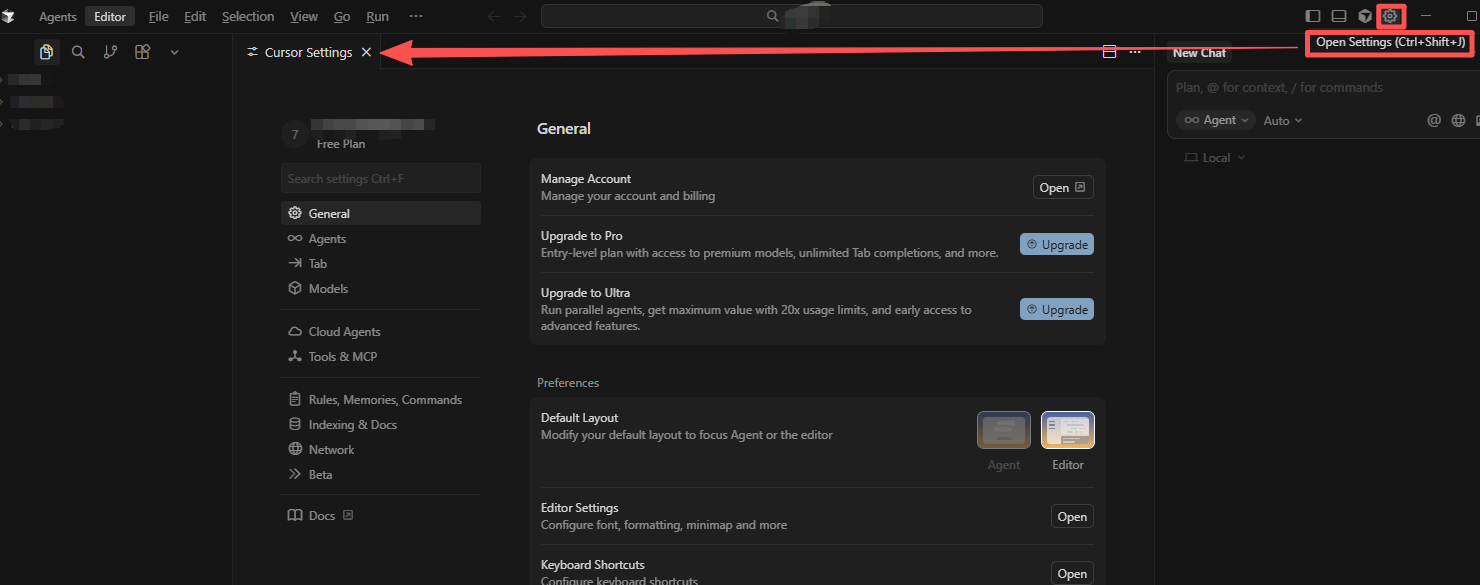Select General in the settings sidebar

pyautogui.click(x=381, y=214)
